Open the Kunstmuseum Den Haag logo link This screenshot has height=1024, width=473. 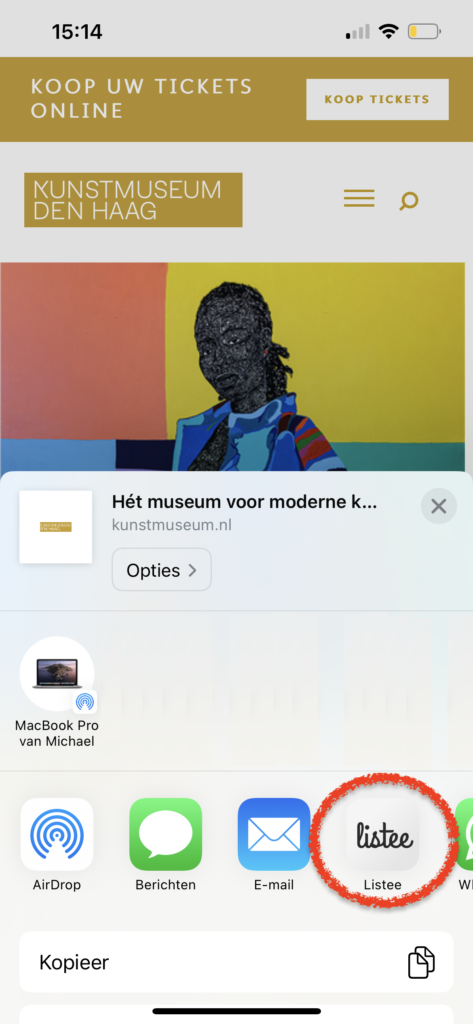point(133,200)
